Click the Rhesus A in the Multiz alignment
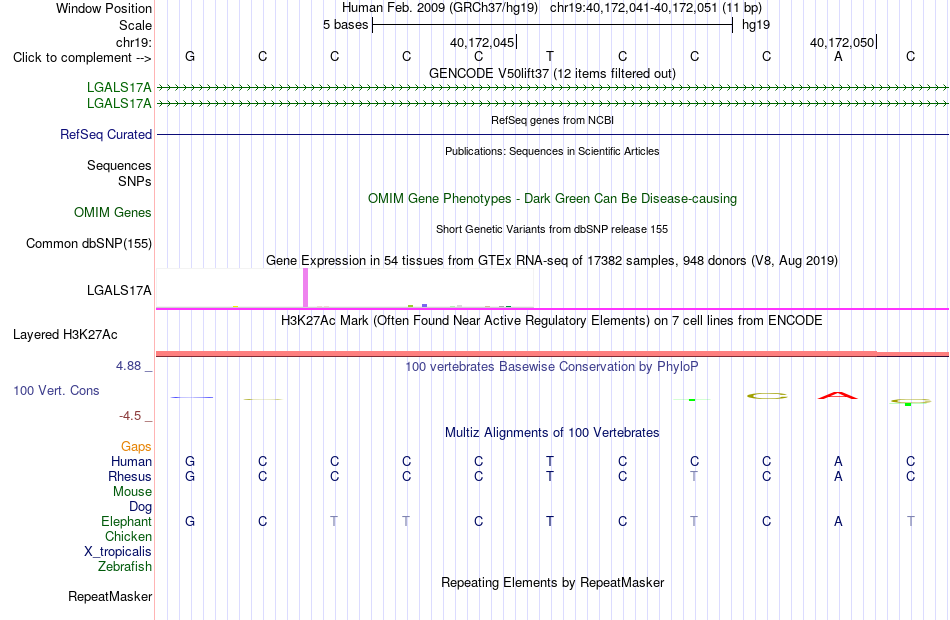Image resolution: width=950 pixels, height=620 pixels. click(x=838, y=477)
